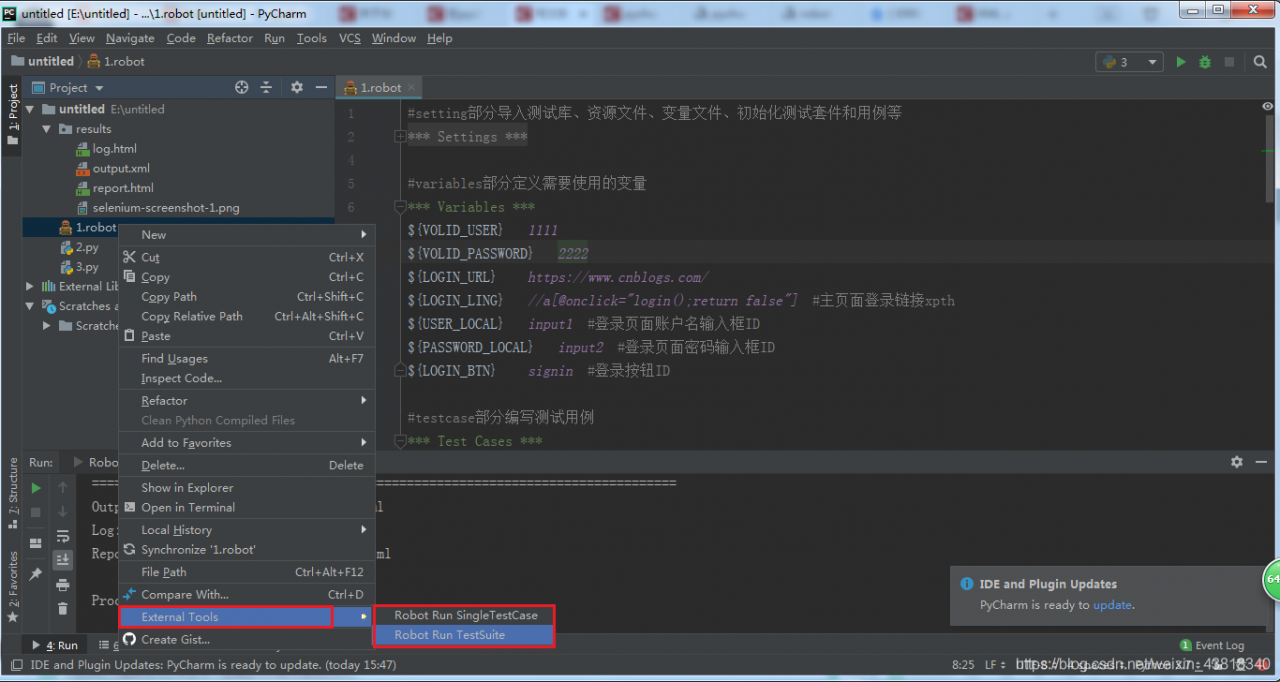The image size is (1280, 682).
Task: Toggle tool window bars via status bar corner icon
Action: coord(16,665)
